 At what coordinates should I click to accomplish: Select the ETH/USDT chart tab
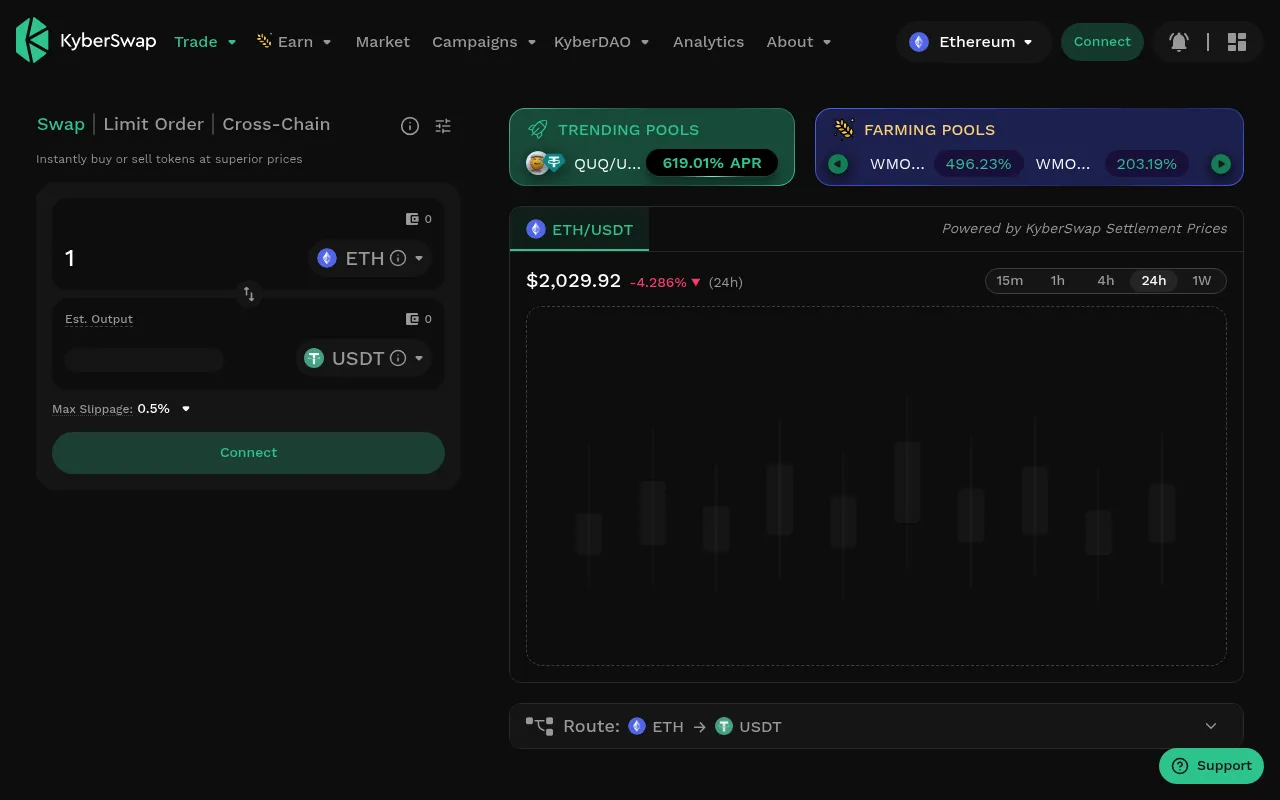pos(580,229)
